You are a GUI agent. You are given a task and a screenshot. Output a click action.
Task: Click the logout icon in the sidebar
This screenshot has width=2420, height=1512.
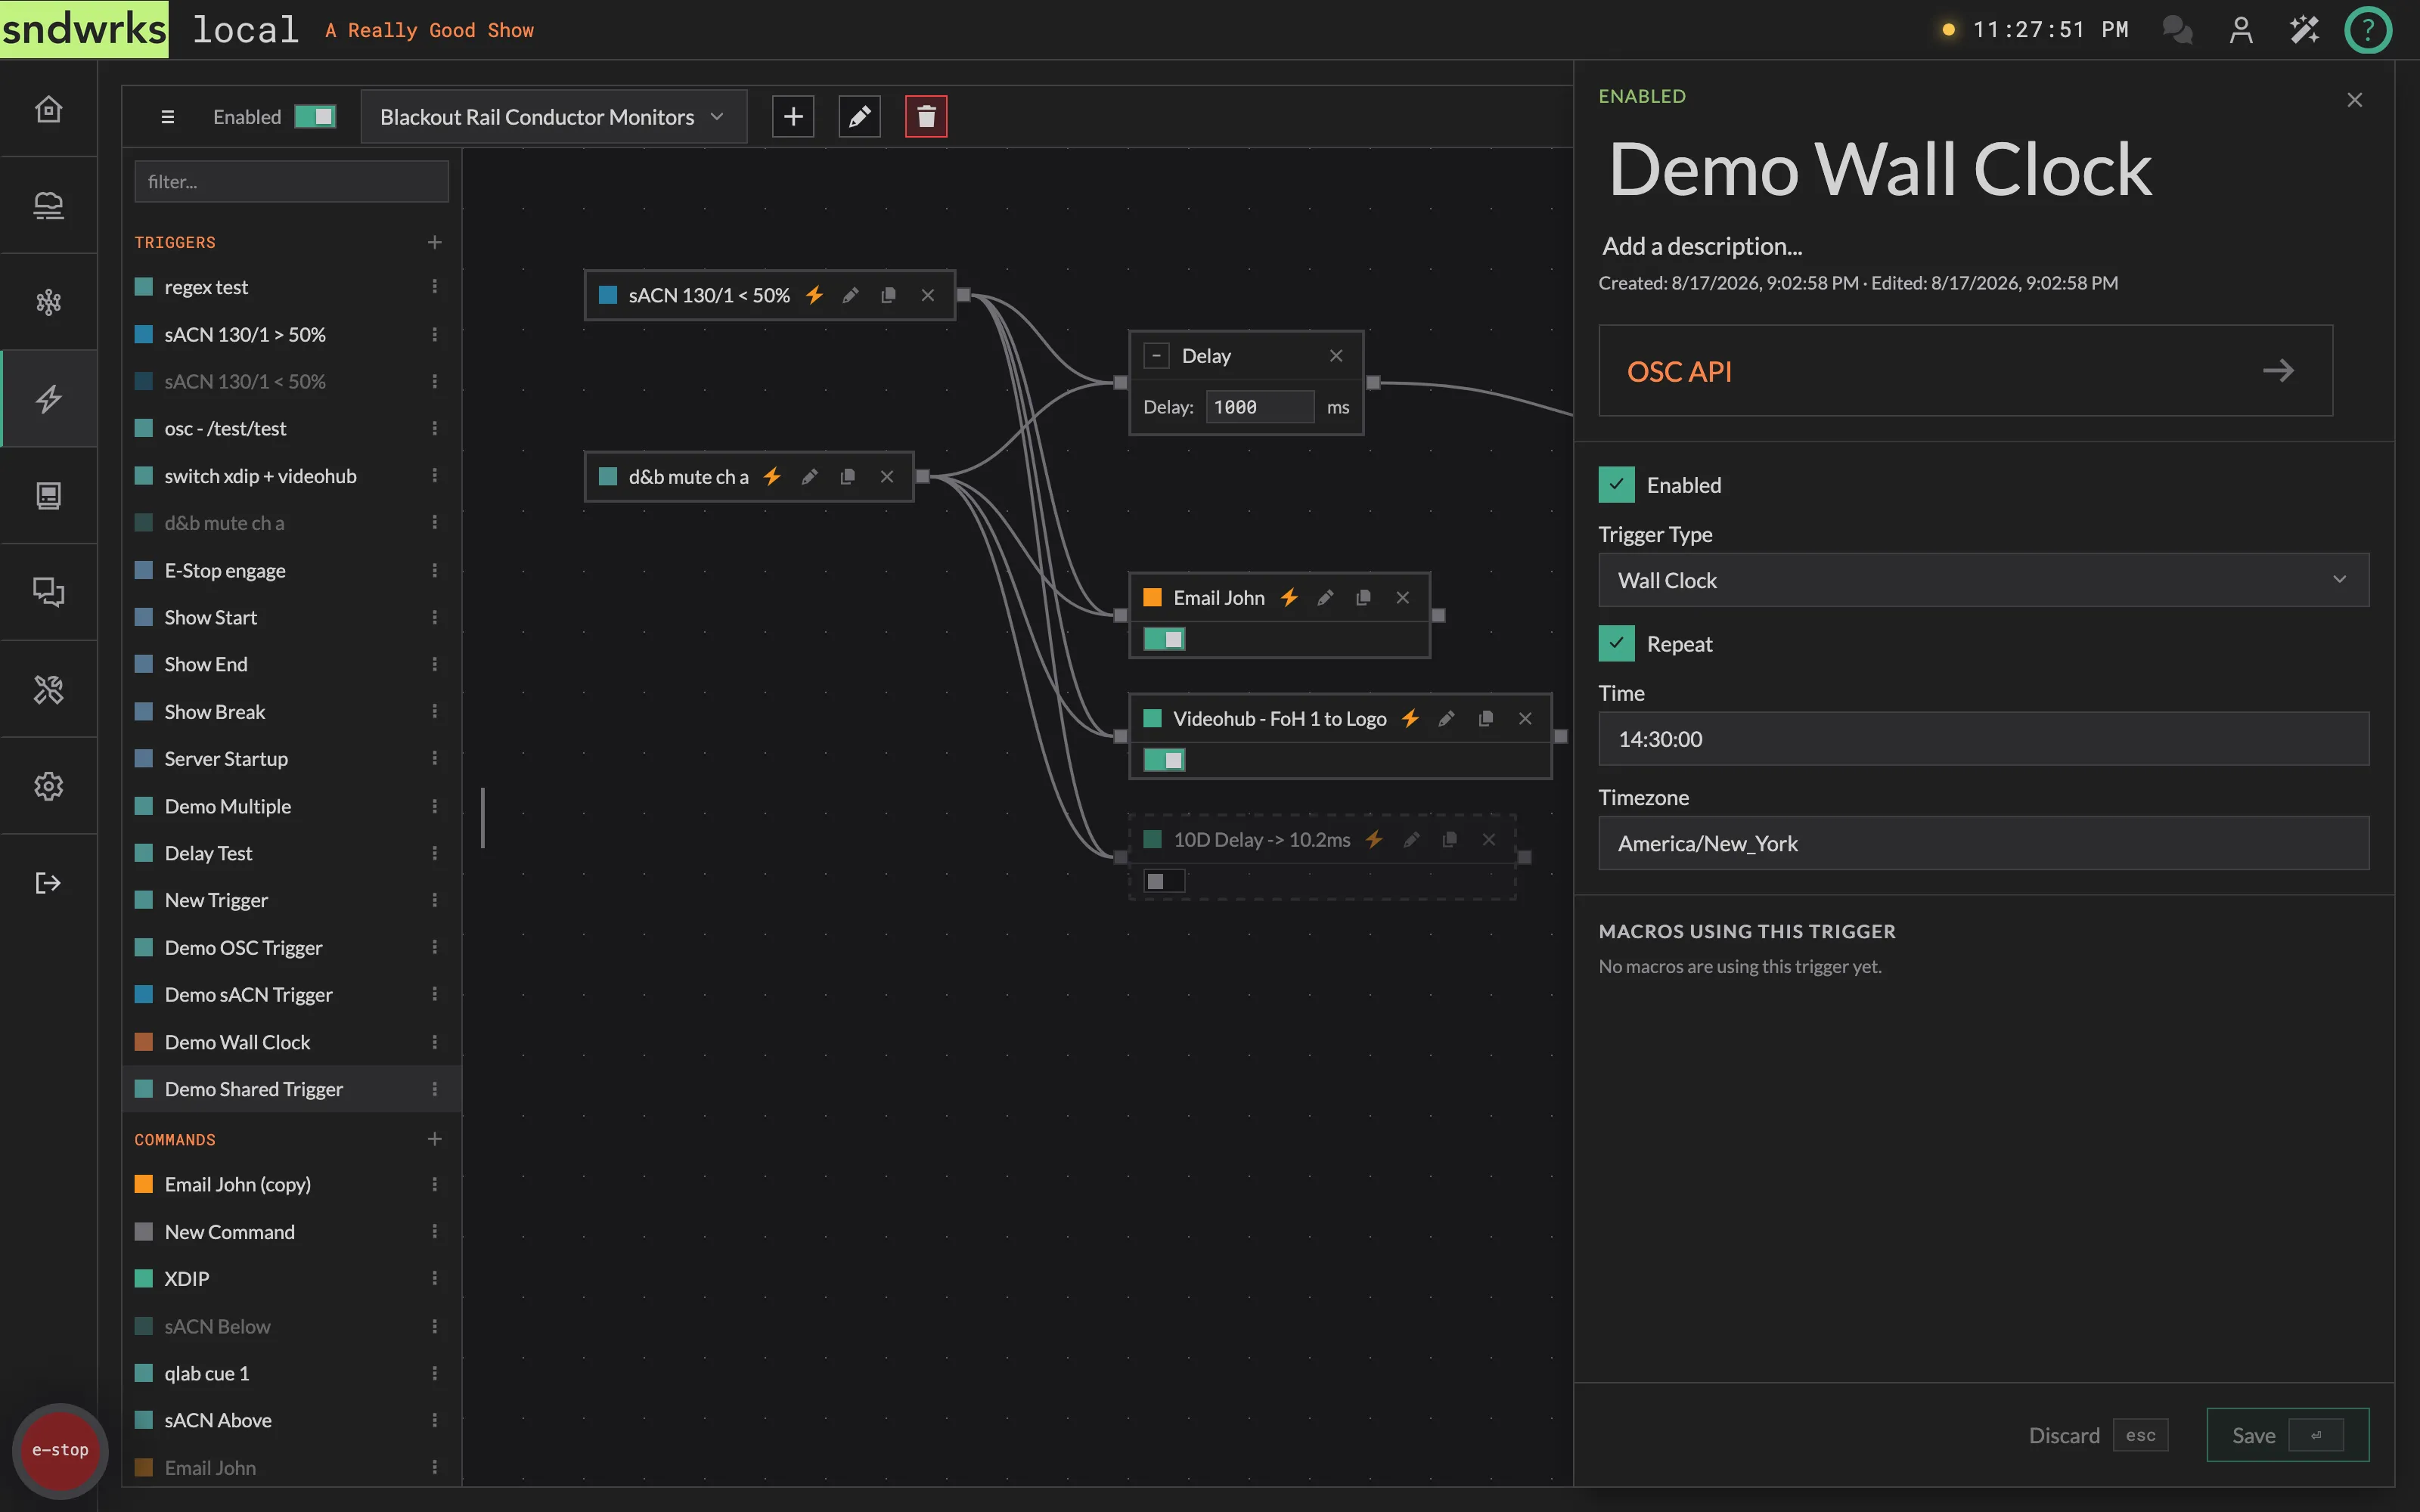(x=48, y=883)
